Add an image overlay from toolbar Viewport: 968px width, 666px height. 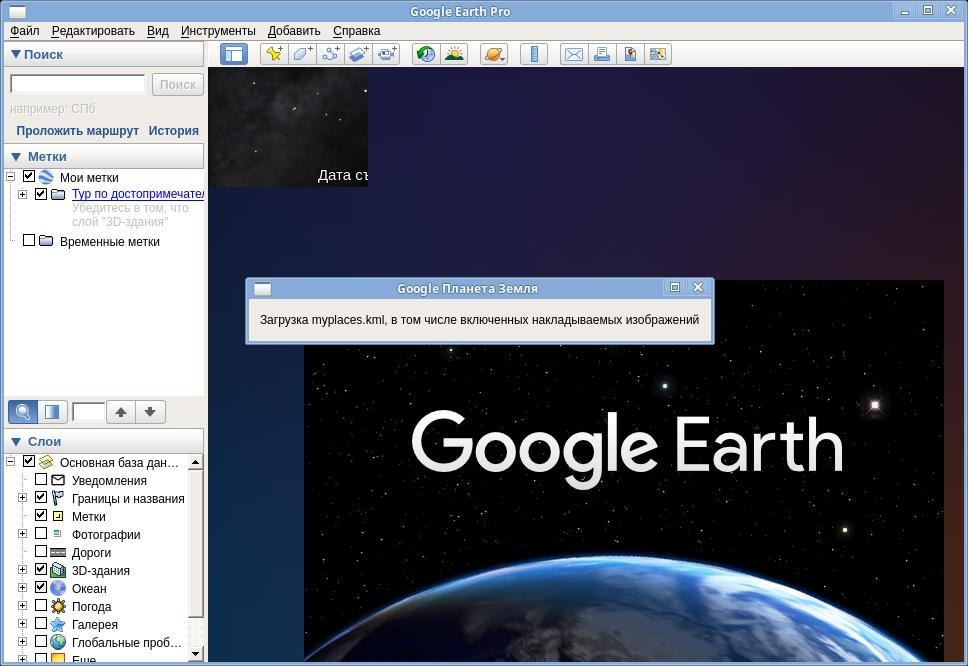pos(359,54)
